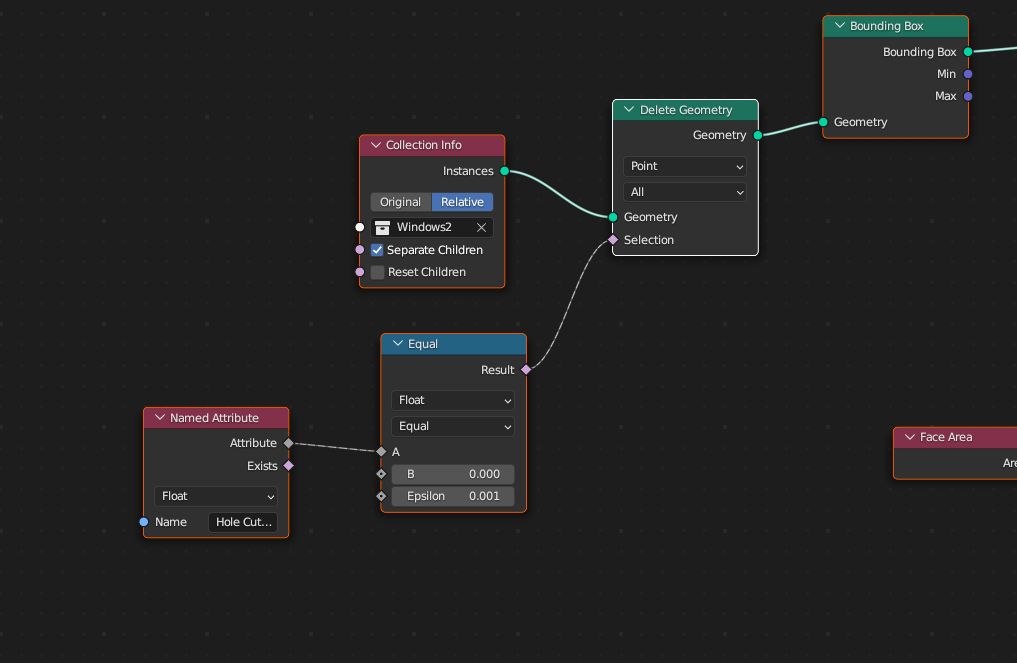Collapse the Face Area node

click(x=909, y=437)
